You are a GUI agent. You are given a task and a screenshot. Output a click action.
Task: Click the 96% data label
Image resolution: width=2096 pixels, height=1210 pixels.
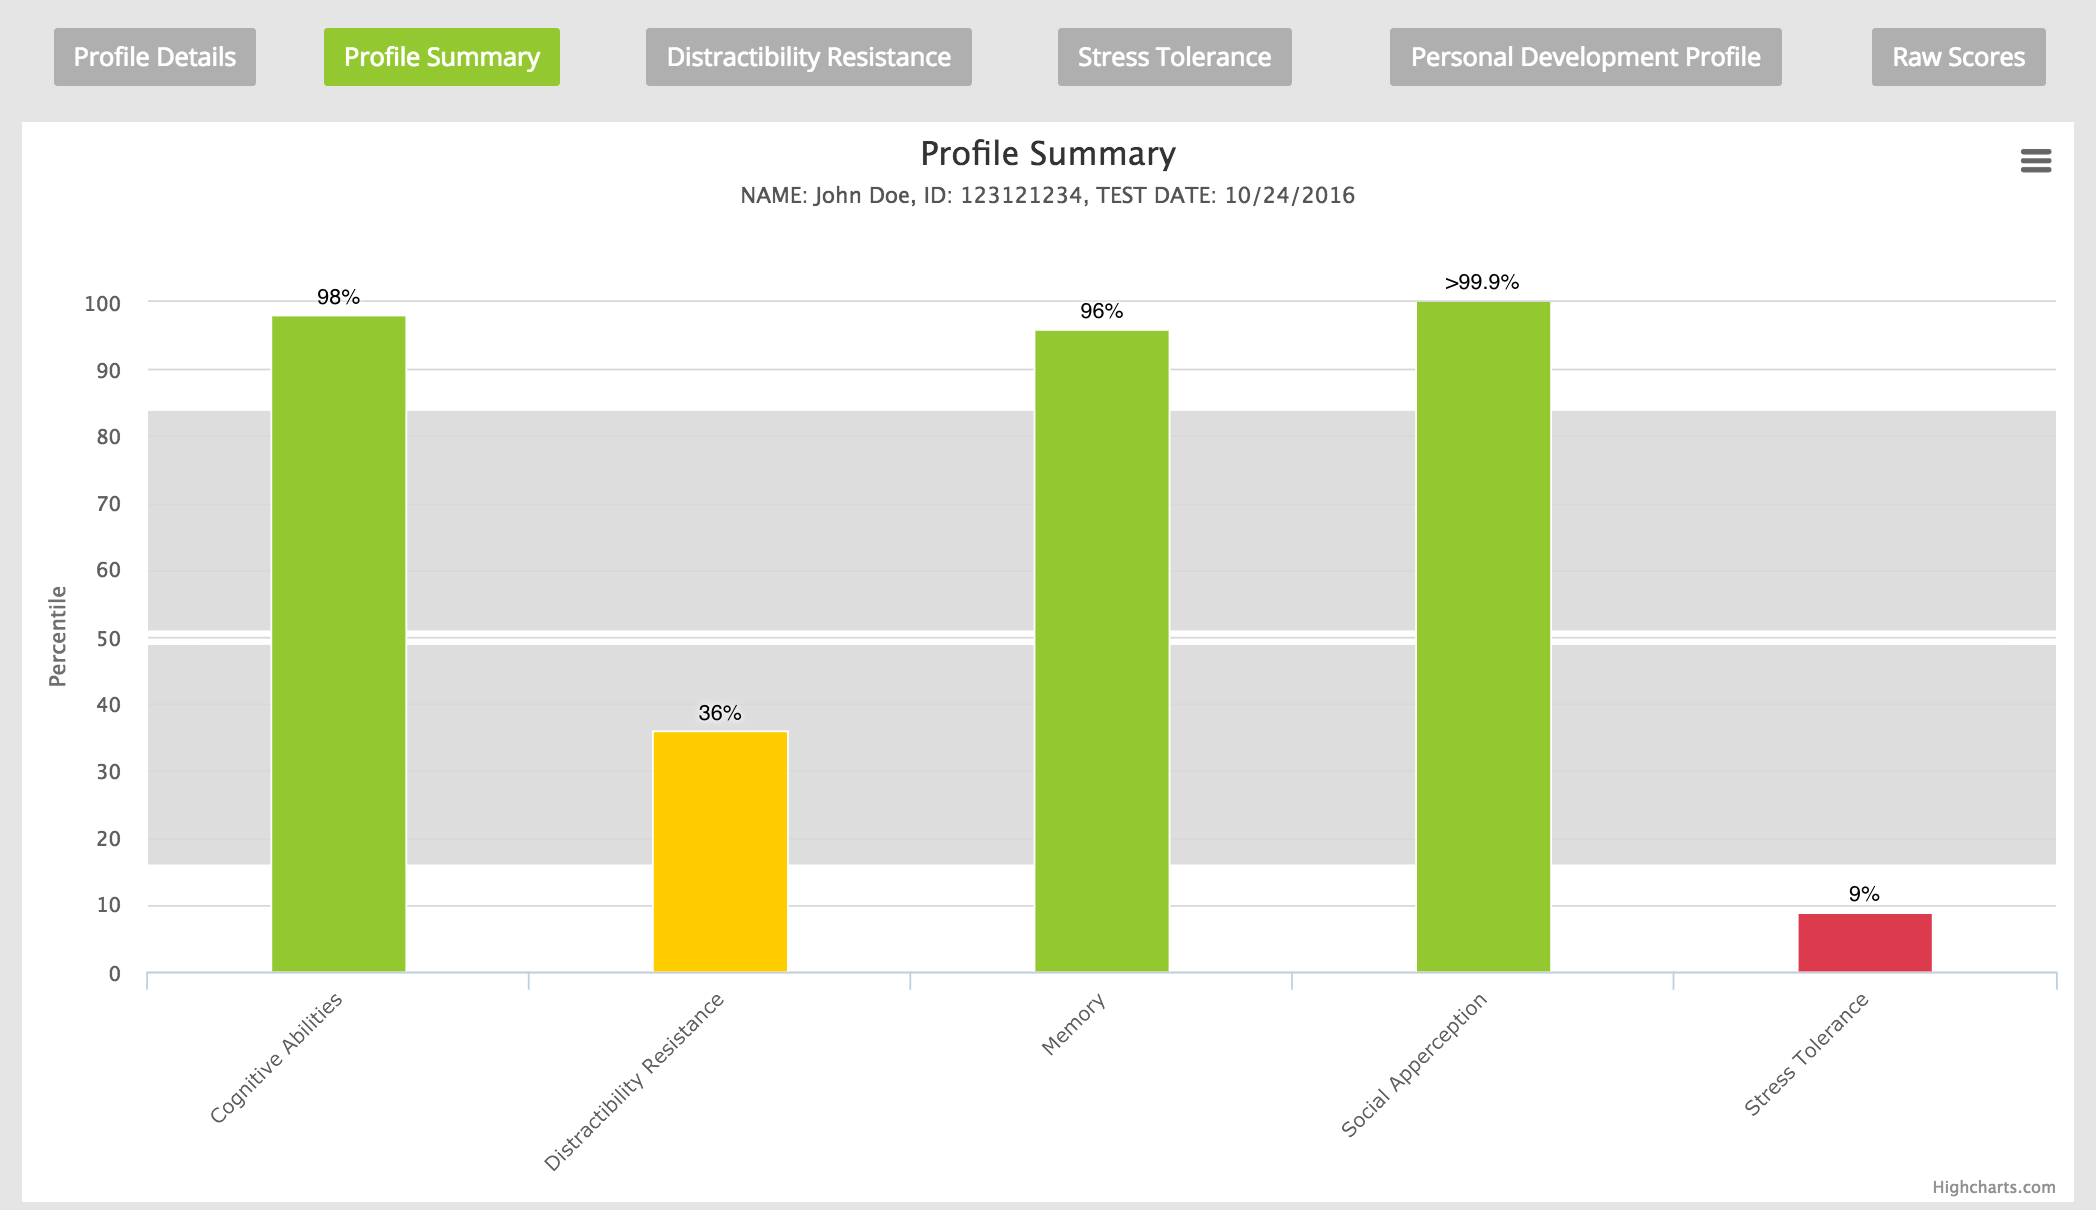coord(1102,311)
